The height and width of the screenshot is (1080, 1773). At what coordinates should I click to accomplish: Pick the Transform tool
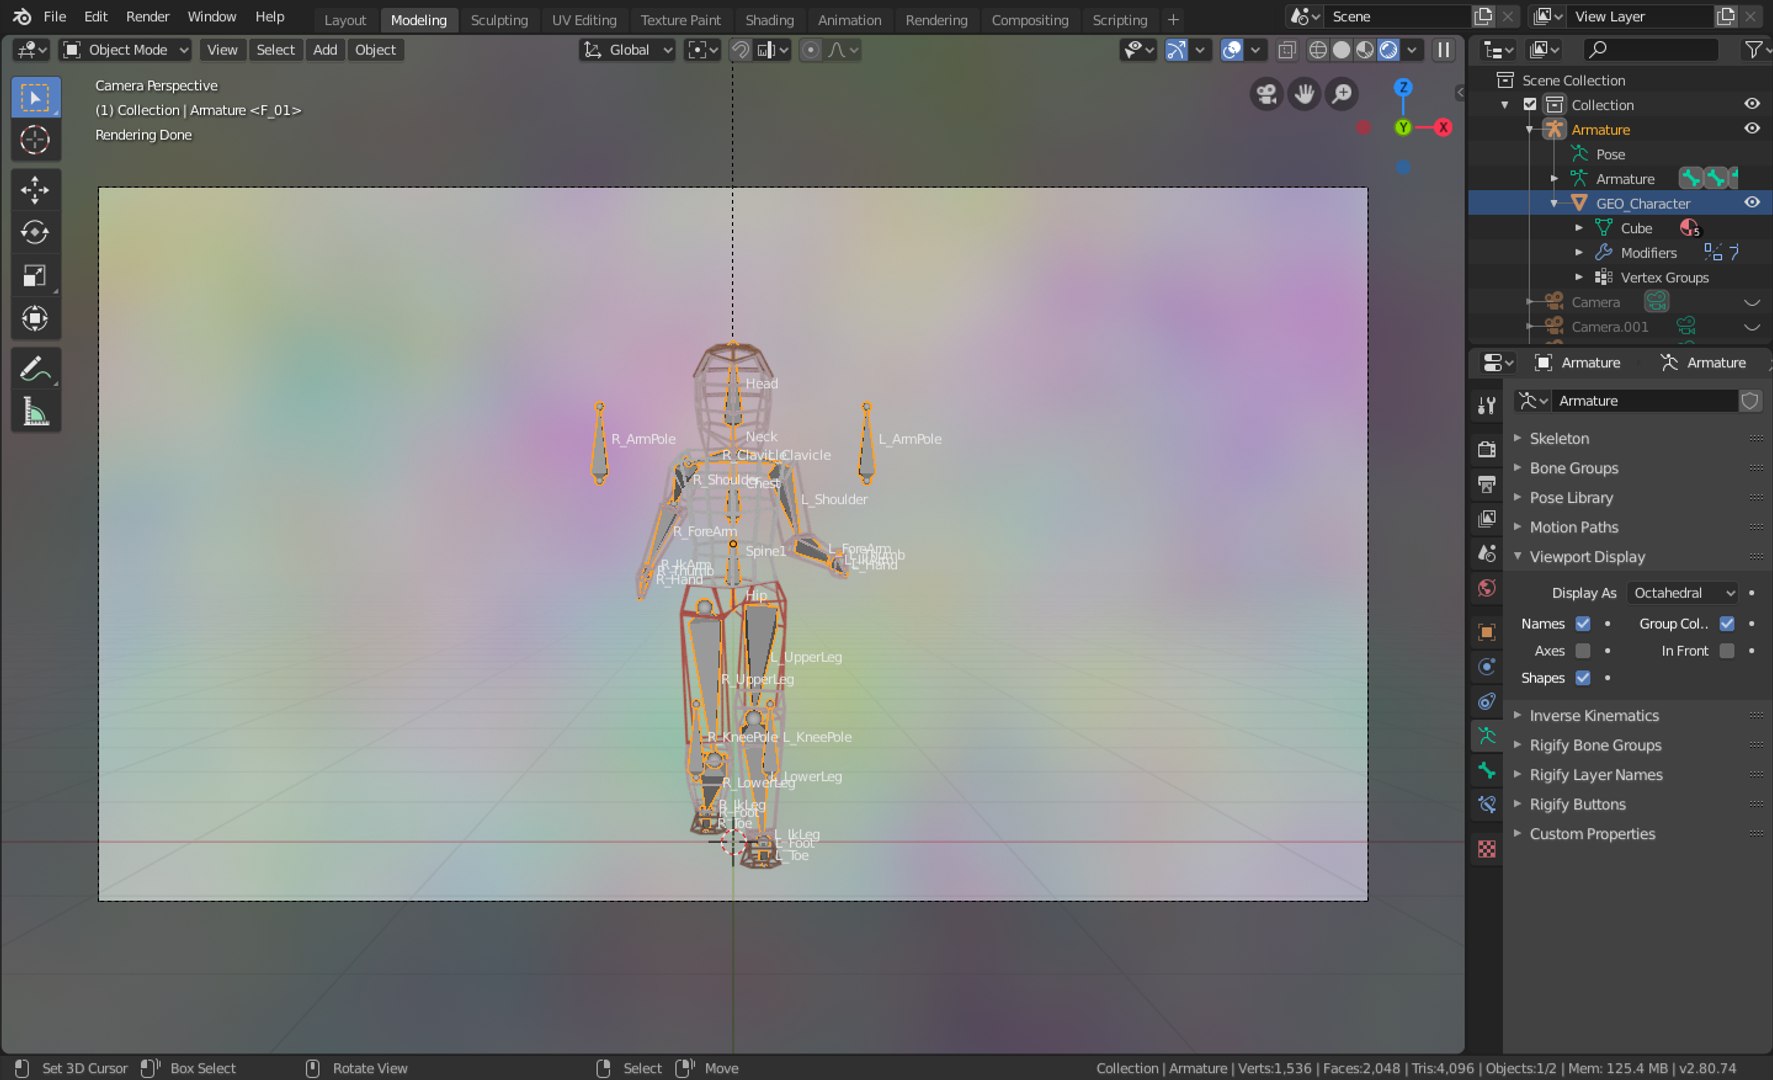[35, 319]
